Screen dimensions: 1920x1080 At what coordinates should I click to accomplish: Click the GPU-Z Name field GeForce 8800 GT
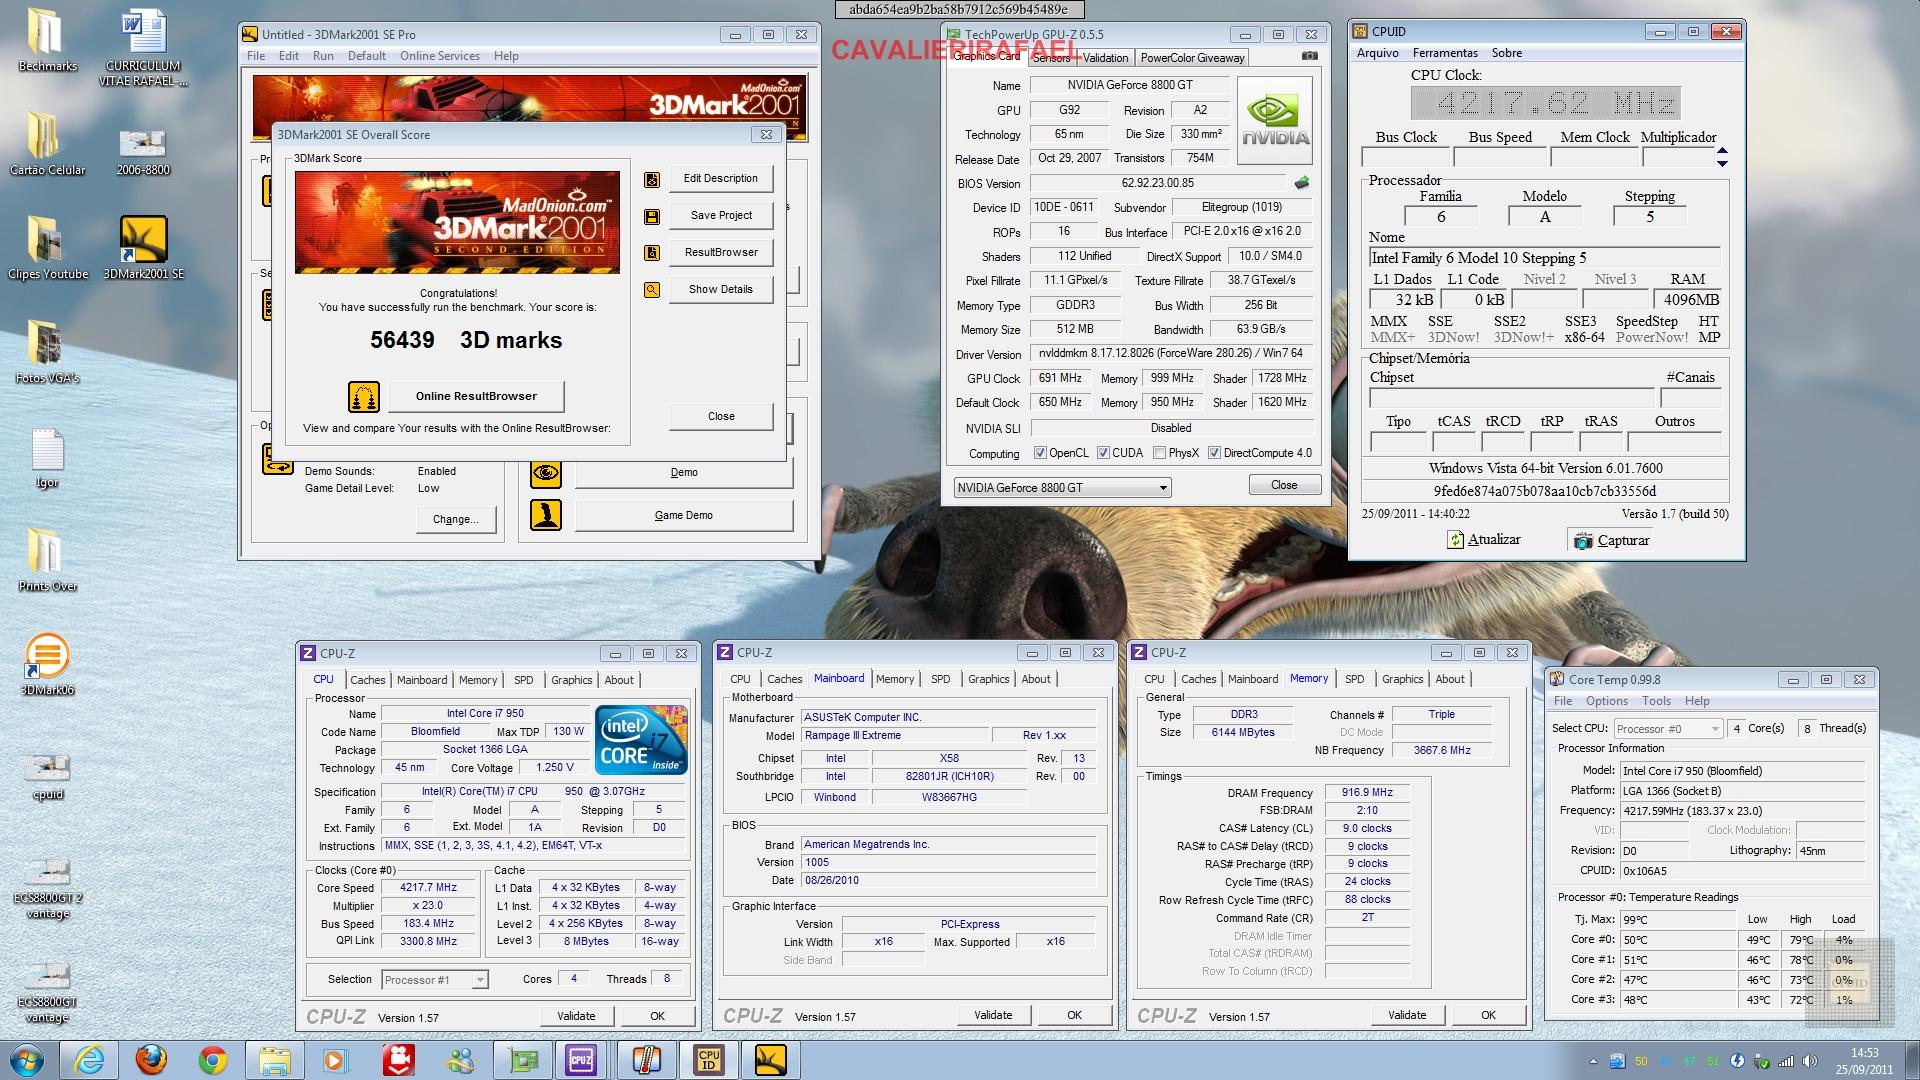[x=1129, y=86]
